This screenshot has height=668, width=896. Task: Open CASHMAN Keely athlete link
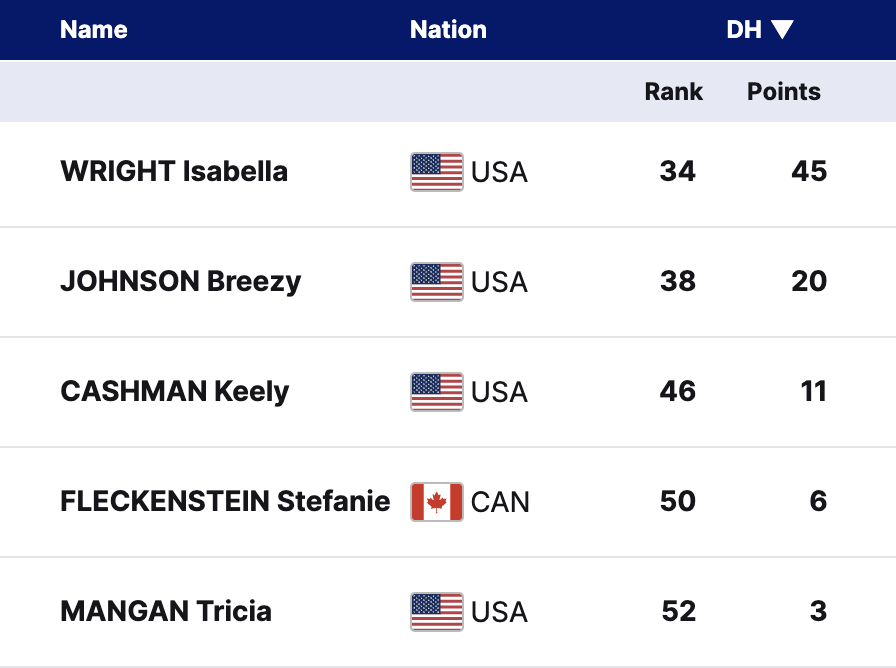(174, 392)
